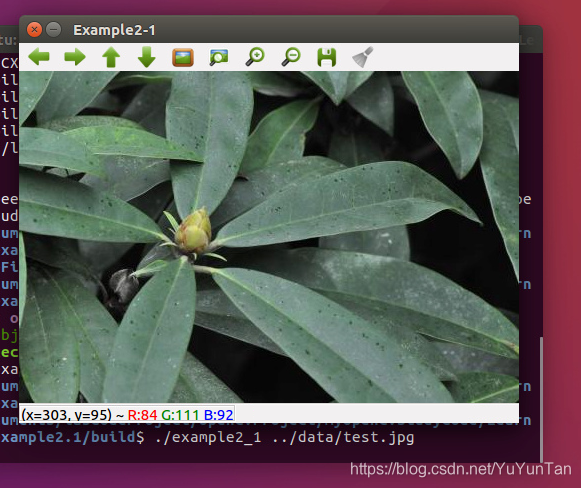Pan image right with the right arrow

[75, 57]
